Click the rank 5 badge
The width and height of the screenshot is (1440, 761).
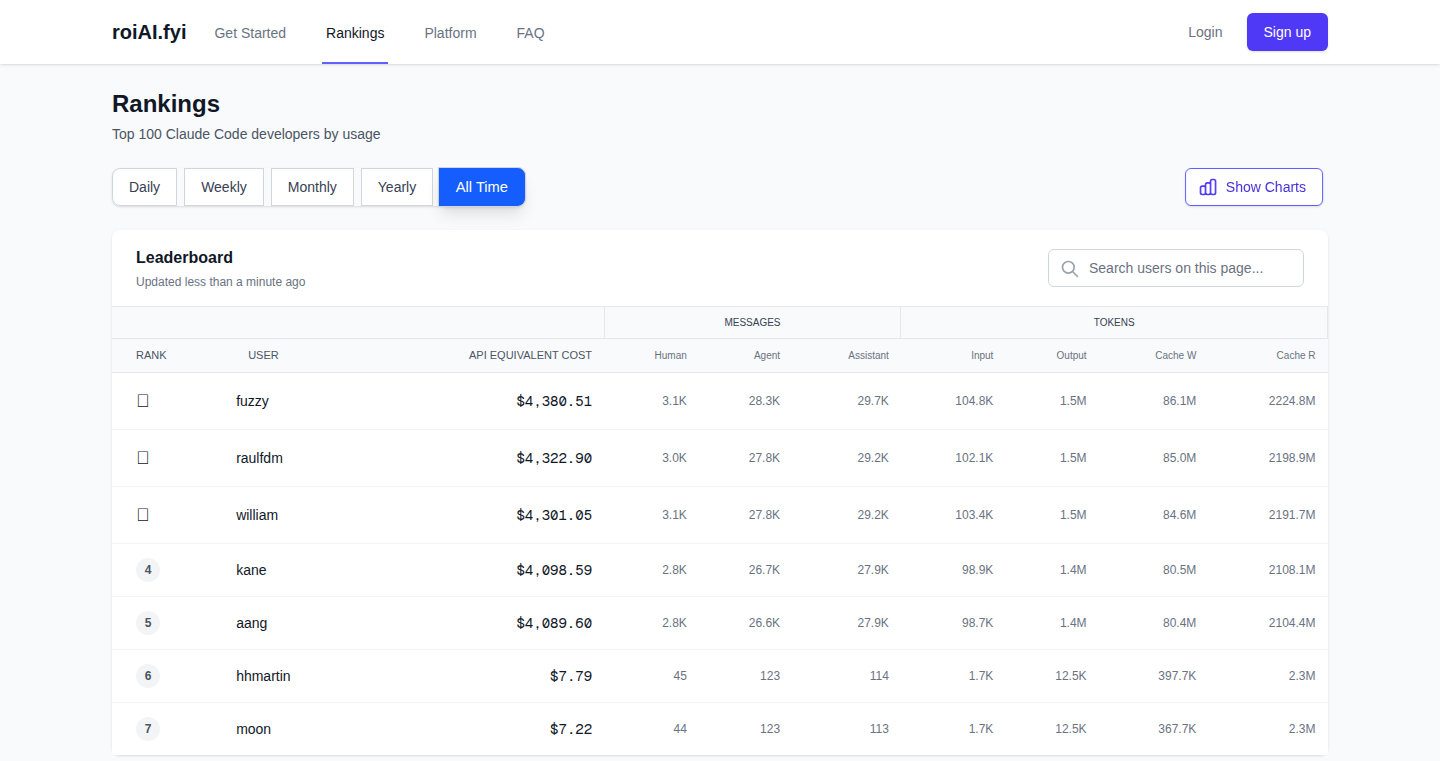click(x=148, y=623)
